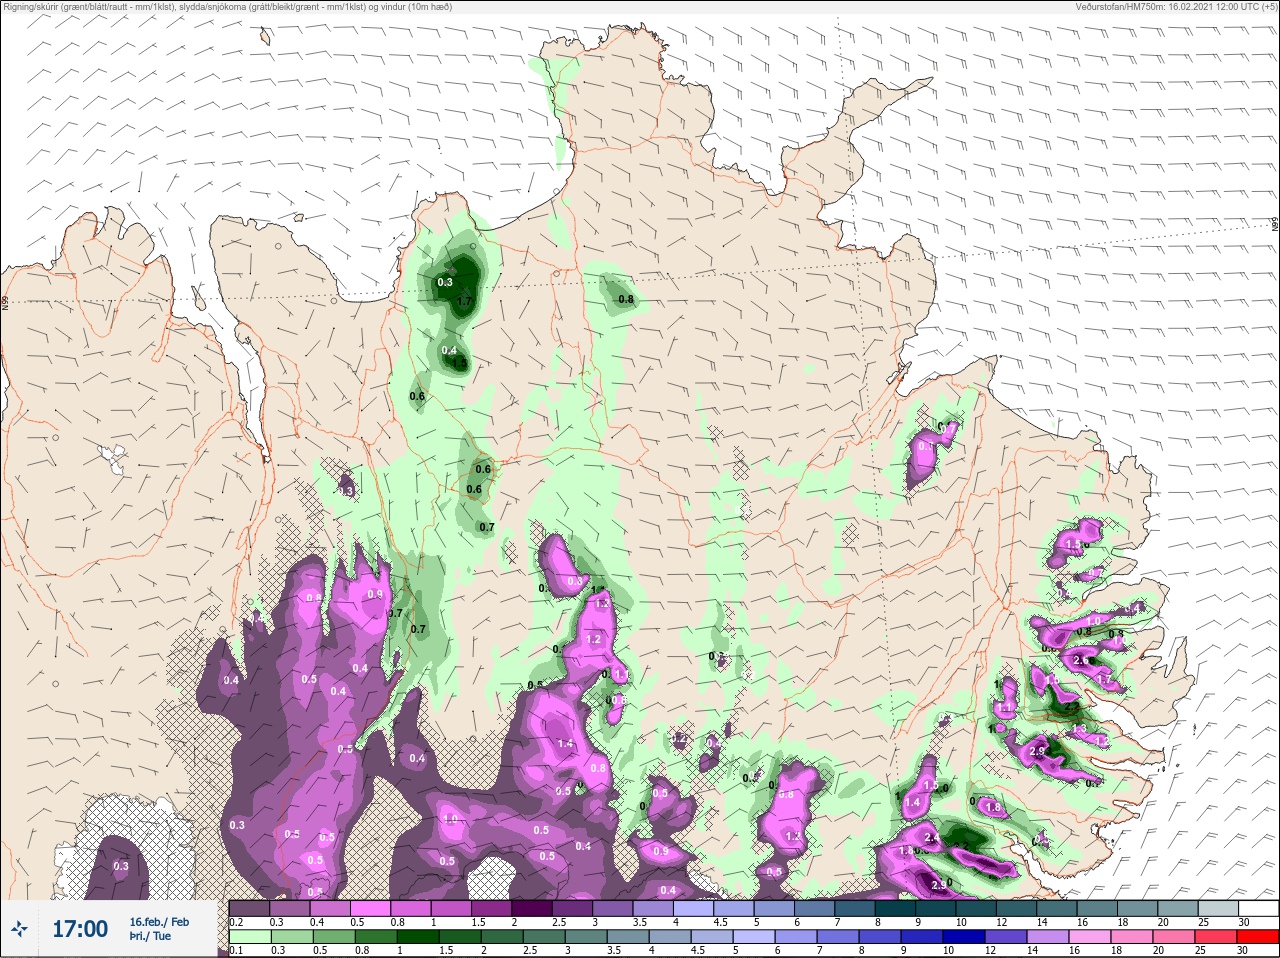Pick the dark purple swatch between 0.2 and 0.3
This screenshot has width=1280, height=958.
pos(249,908)
